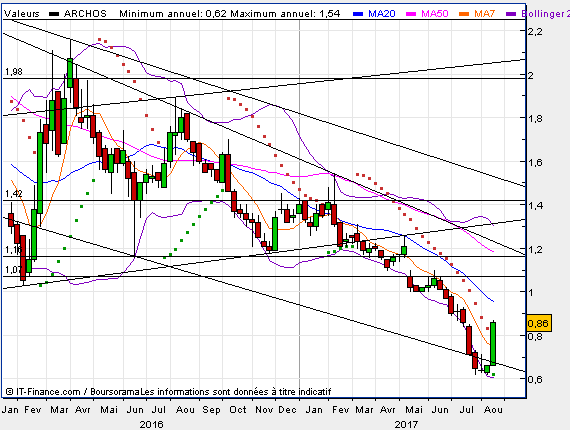
Task: Click the 2017 year label on time axis
Action: coord(406,424)
